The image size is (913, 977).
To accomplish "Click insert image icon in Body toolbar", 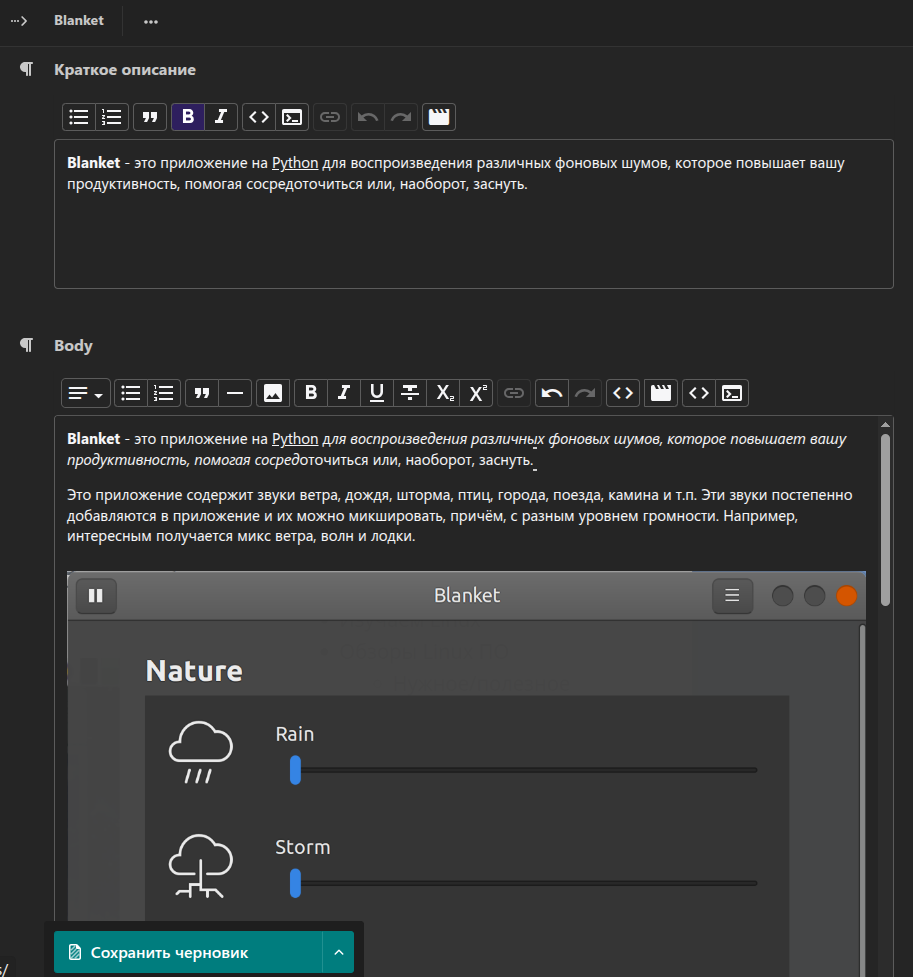I will pos(273,393).
